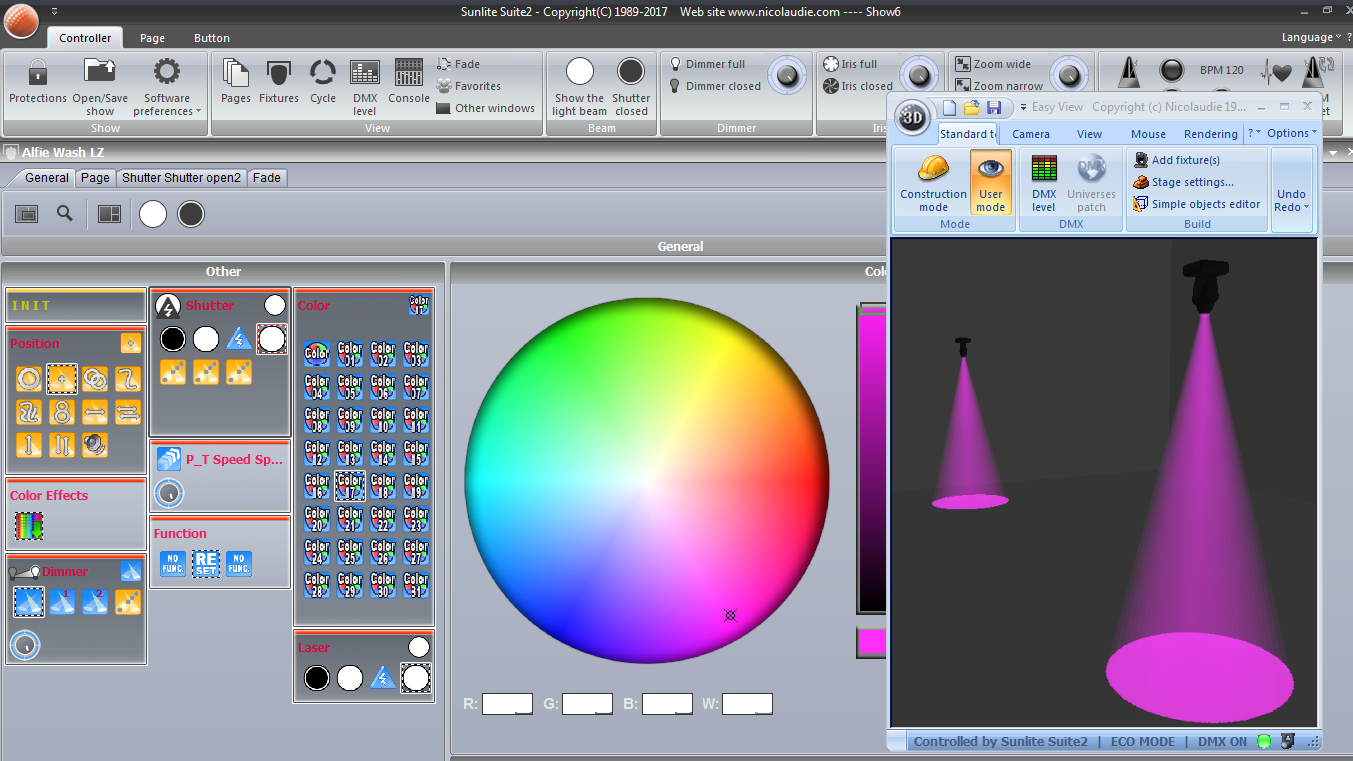Click the Color Effects preset icon

click(x=29, y=525)
